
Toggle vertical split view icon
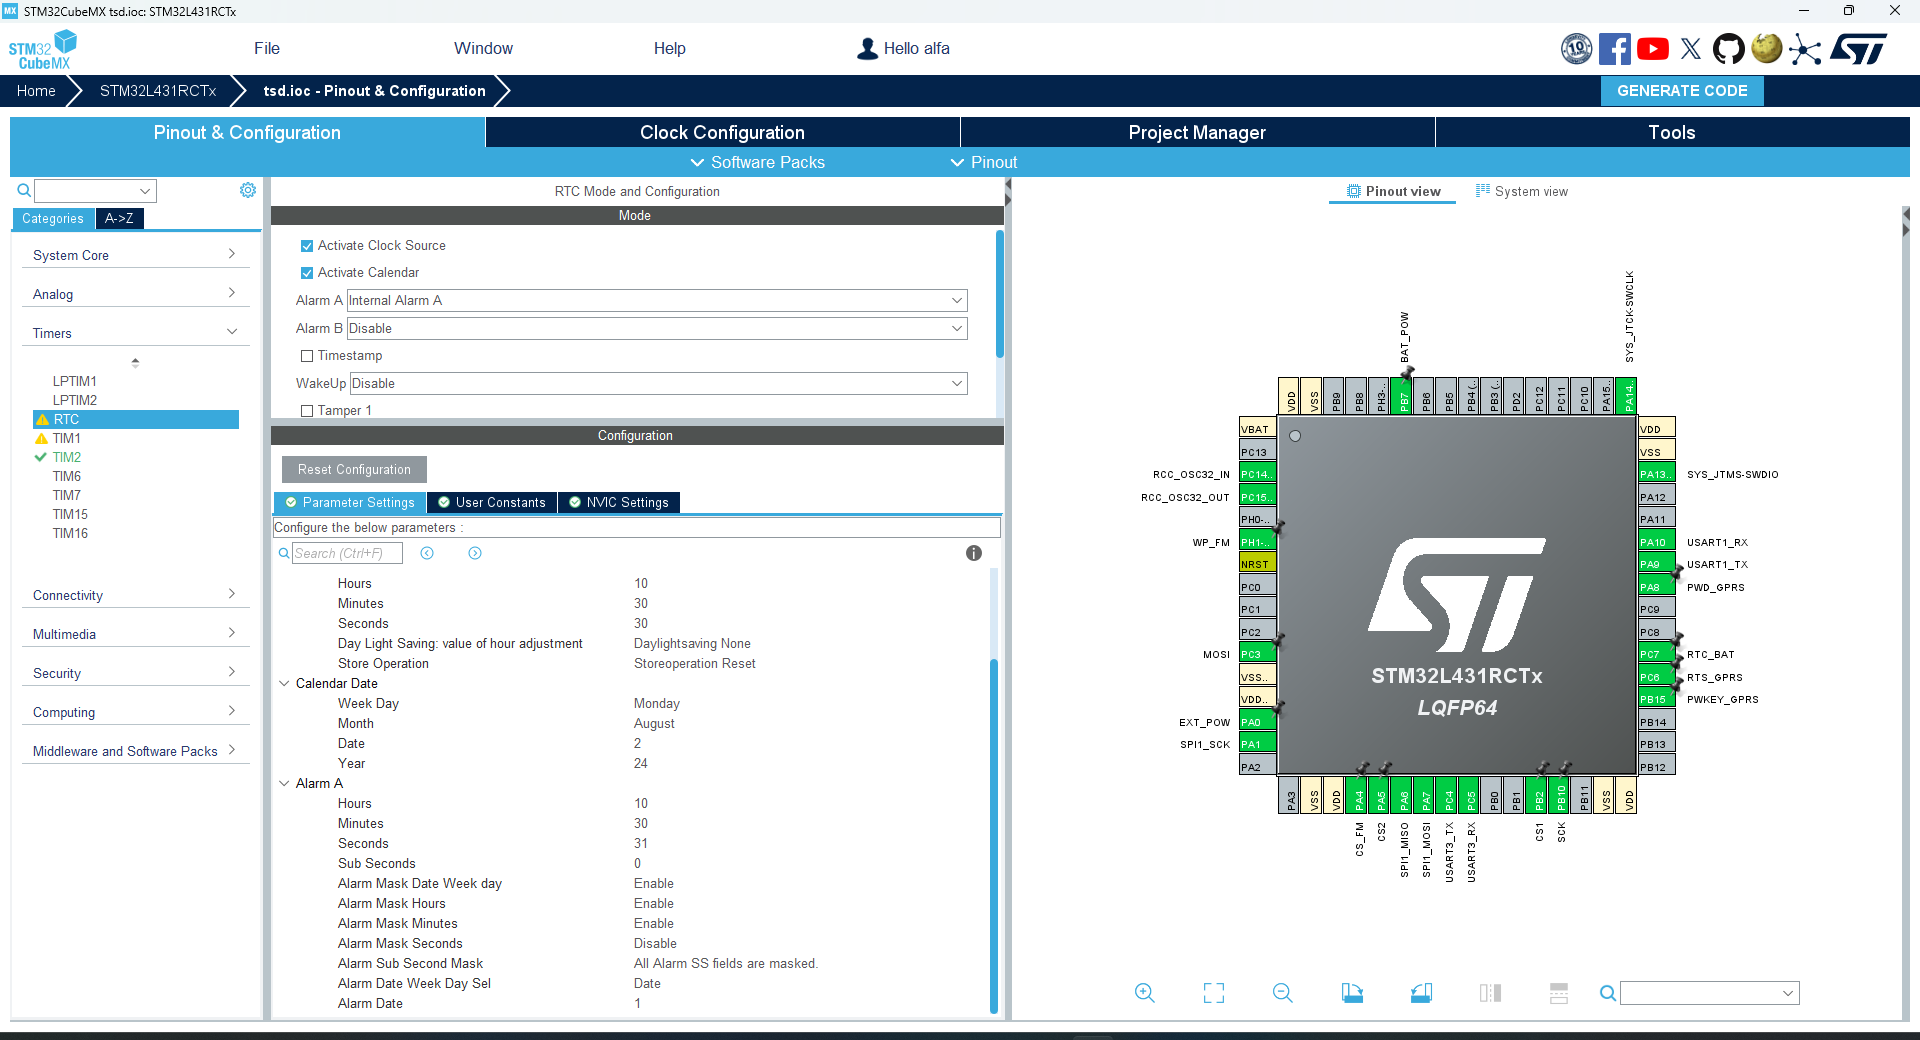[x=1490, y=993]
